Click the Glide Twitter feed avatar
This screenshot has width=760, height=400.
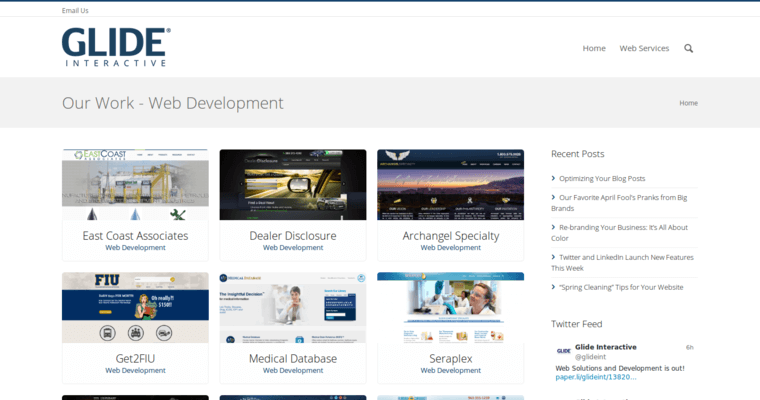(563, 351)
